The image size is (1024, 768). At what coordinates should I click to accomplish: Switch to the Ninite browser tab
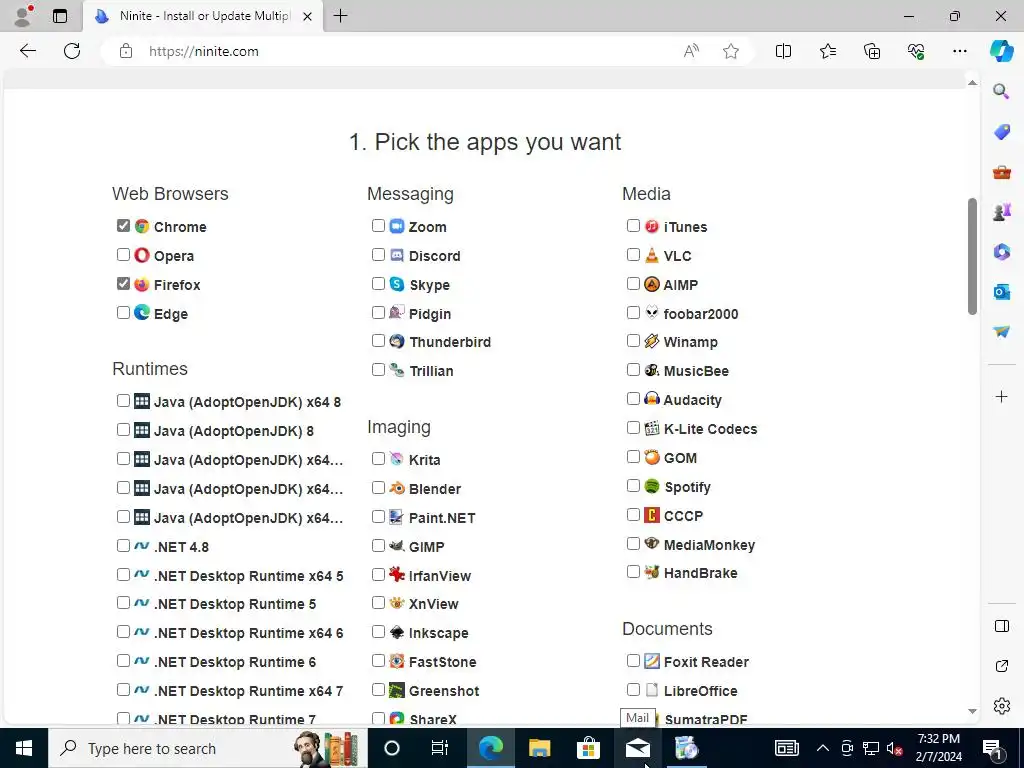(202, 16)
